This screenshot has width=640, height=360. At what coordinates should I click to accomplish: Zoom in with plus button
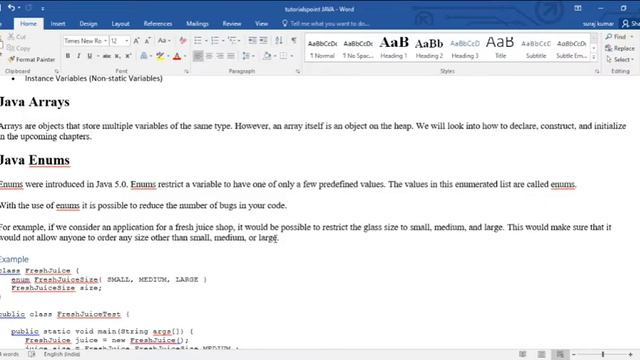coord(631,354)
